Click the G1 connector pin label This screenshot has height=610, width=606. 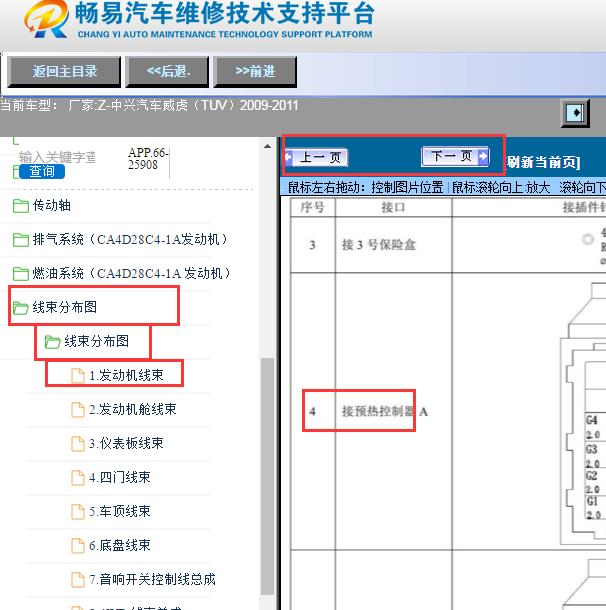click(x=592, y=501)
